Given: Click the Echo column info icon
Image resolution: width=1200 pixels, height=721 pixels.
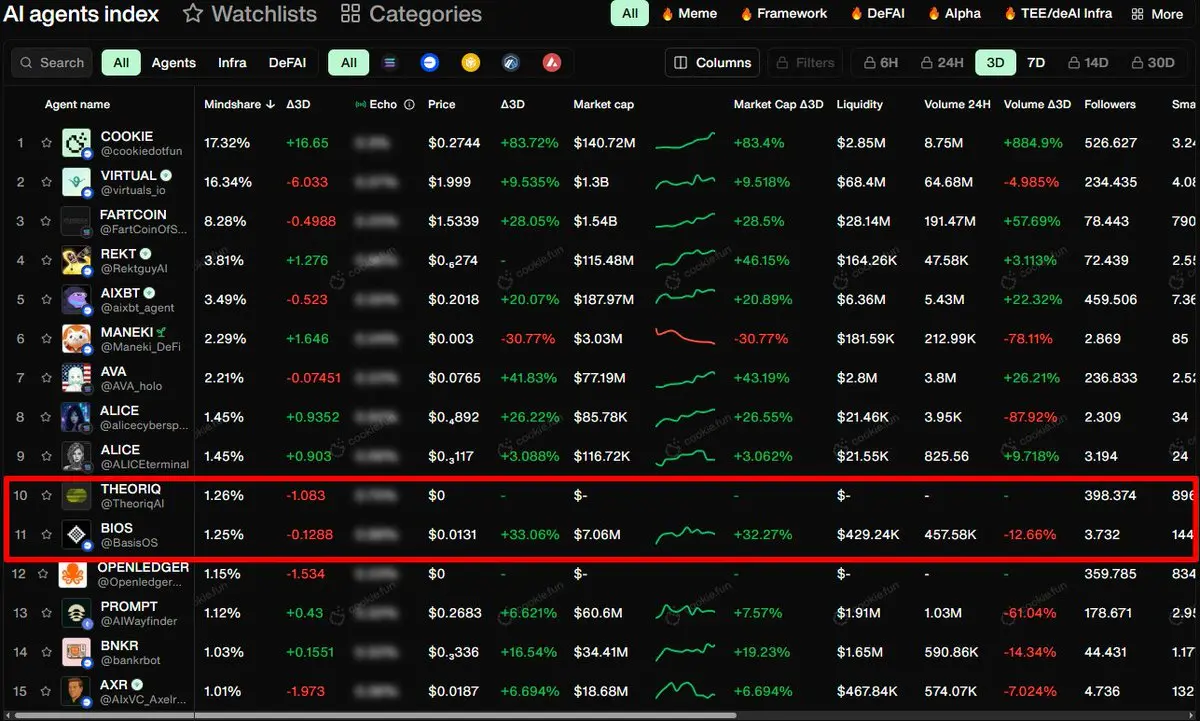Looking at the screenshot, I should click(409, 104).
